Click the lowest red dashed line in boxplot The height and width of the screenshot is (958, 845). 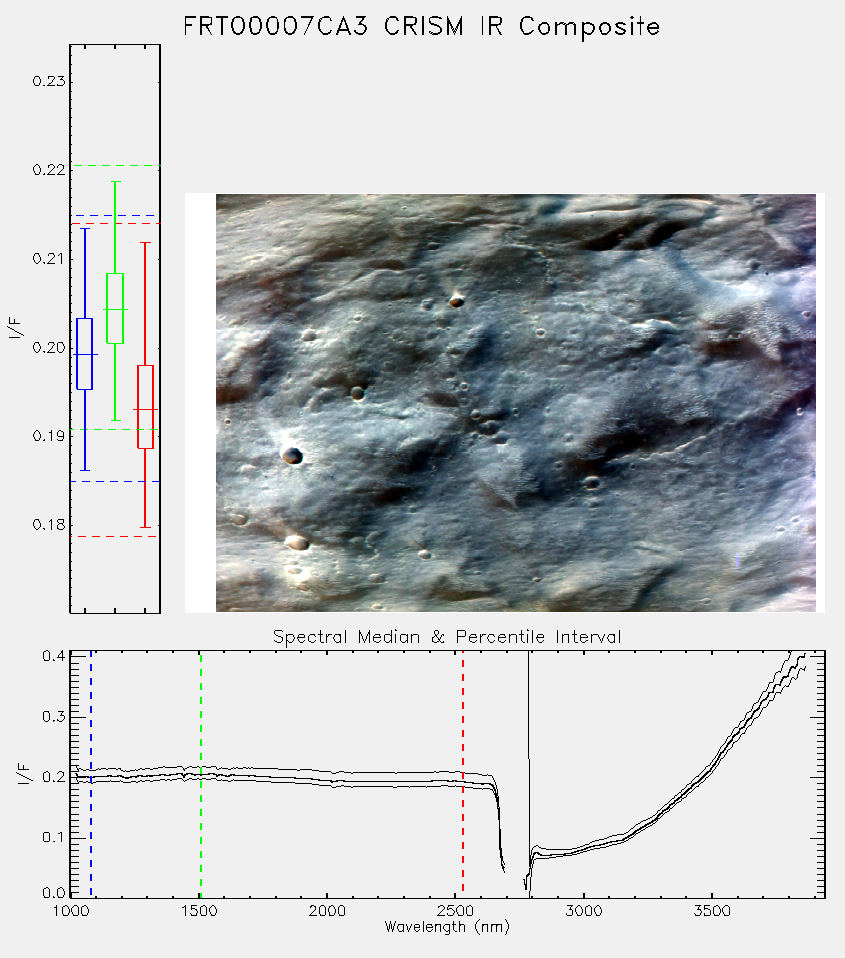[x=115, y=536]
